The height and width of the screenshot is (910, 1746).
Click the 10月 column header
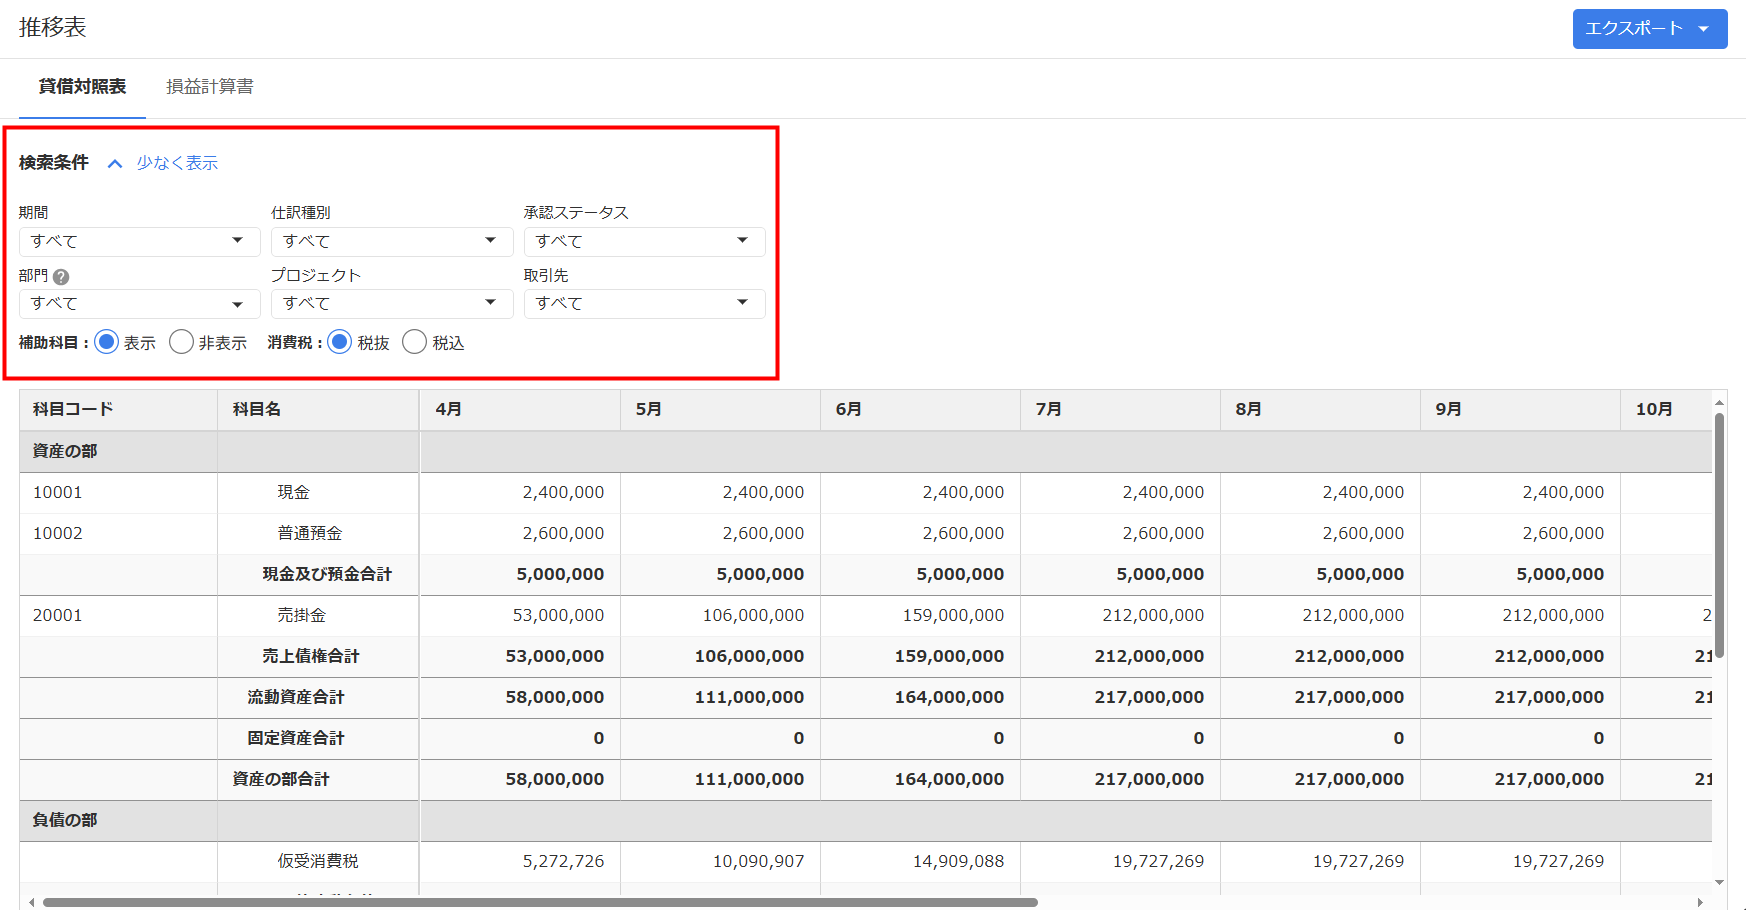(x=1666, y=410)
